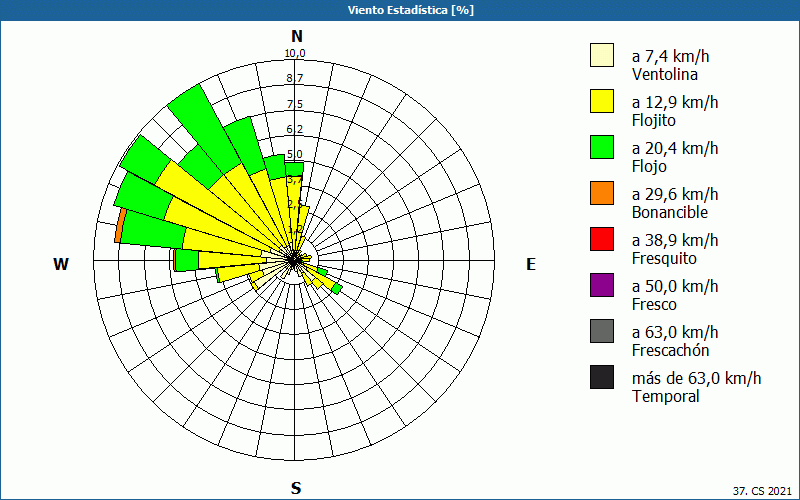Screen dimensions: 800x500
Task: Click the Bonancible legend label
Action: 670,212
